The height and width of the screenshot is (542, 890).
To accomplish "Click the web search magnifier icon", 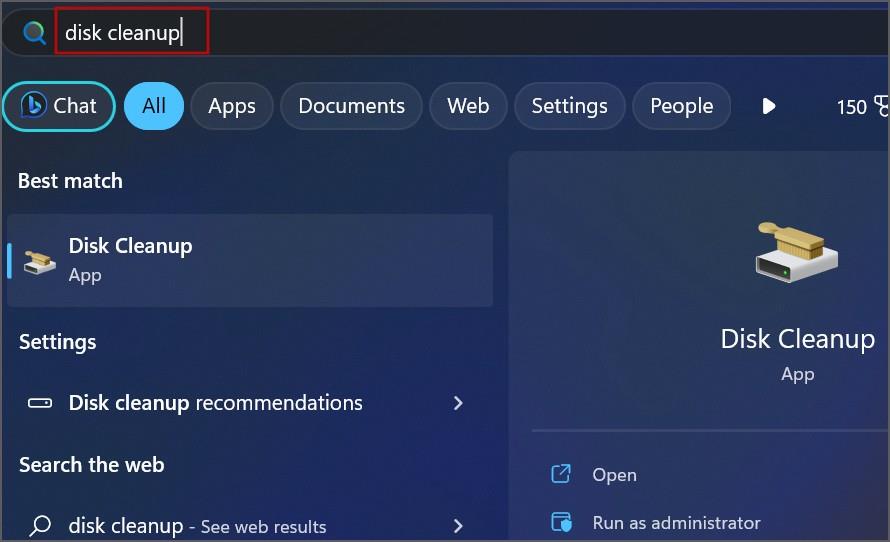I will point(40,526).
